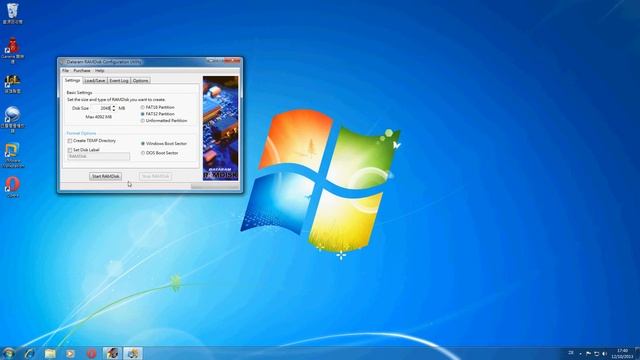The width and height of the screenshot is (640, 360).
Task: Click the red Opera taskbar icon
Action: [91, 353]
